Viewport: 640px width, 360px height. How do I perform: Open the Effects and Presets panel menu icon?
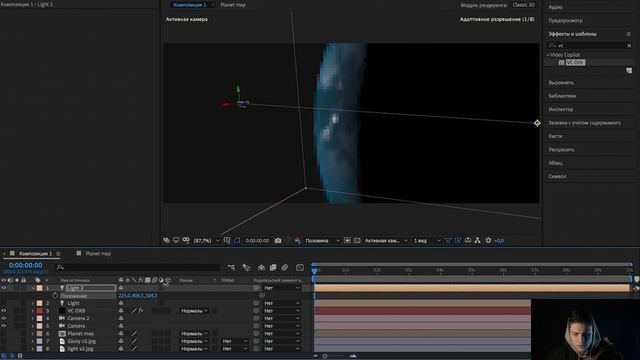click(629, 34)
